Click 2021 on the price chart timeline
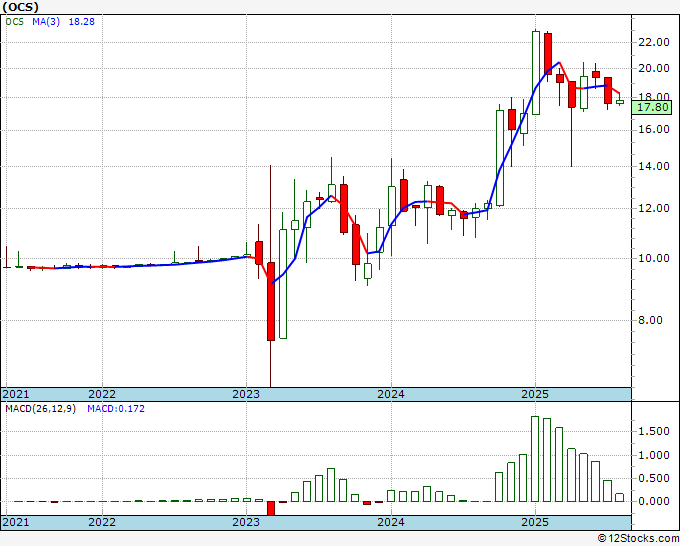Image resolution: width=680 pixels, height=546 pixels. point(16,394)
